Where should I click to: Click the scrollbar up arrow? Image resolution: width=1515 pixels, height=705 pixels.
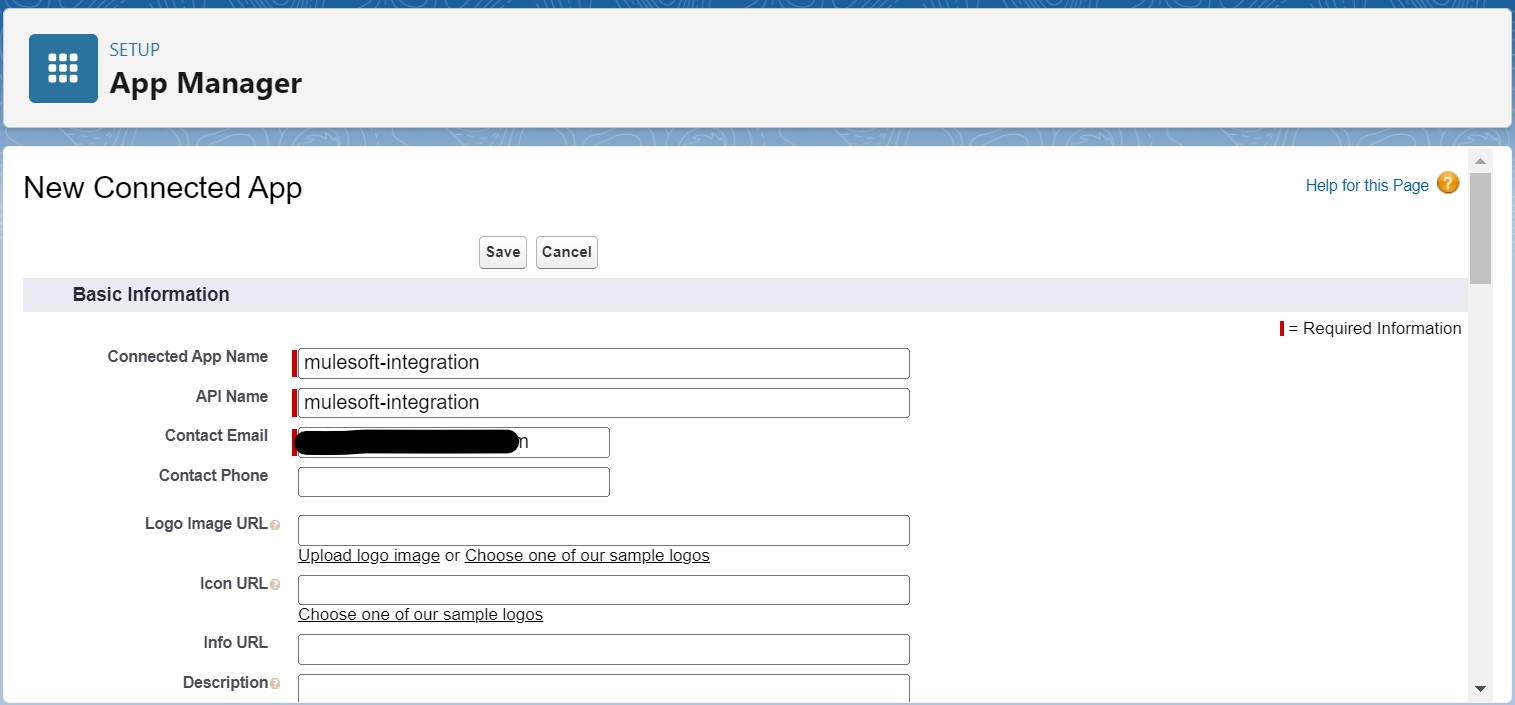tap(1480, 161)
